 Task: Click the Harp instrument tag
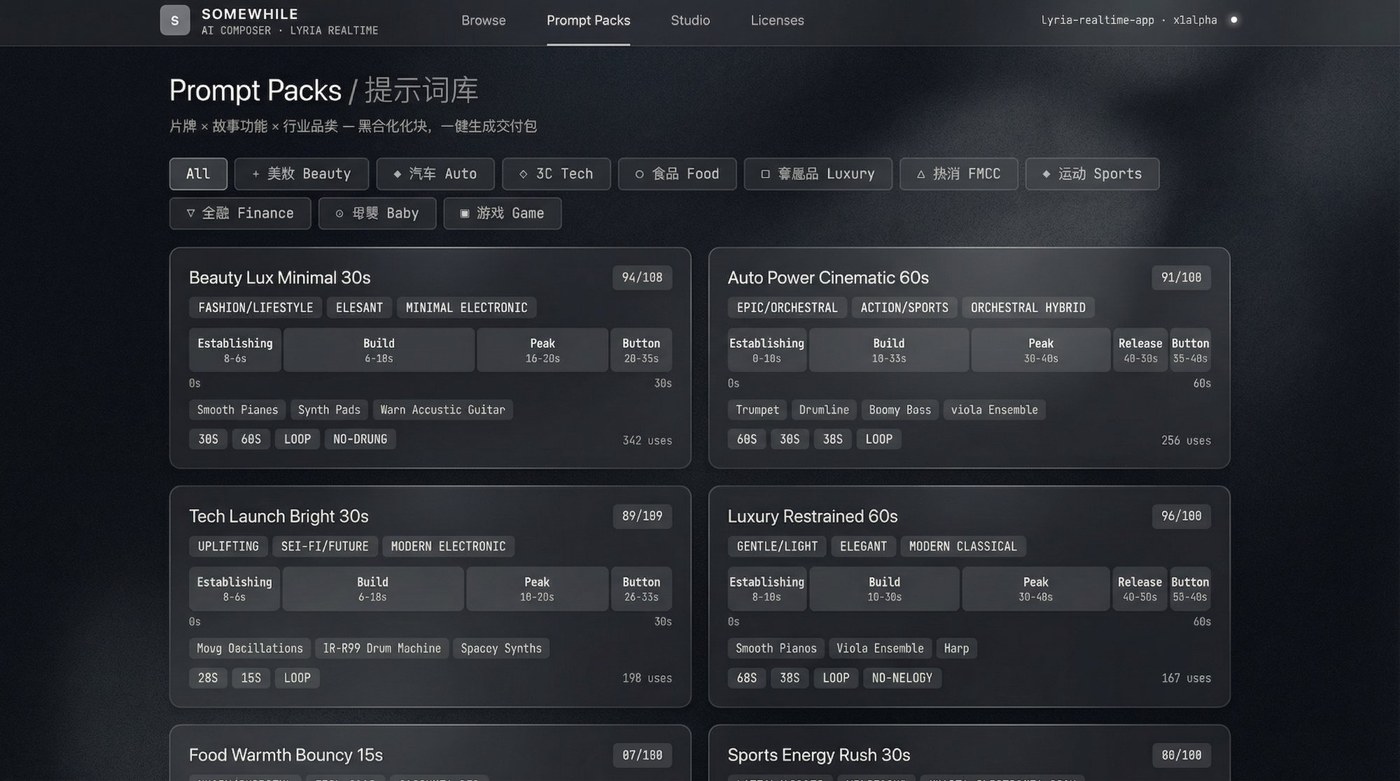click(956, 648)
